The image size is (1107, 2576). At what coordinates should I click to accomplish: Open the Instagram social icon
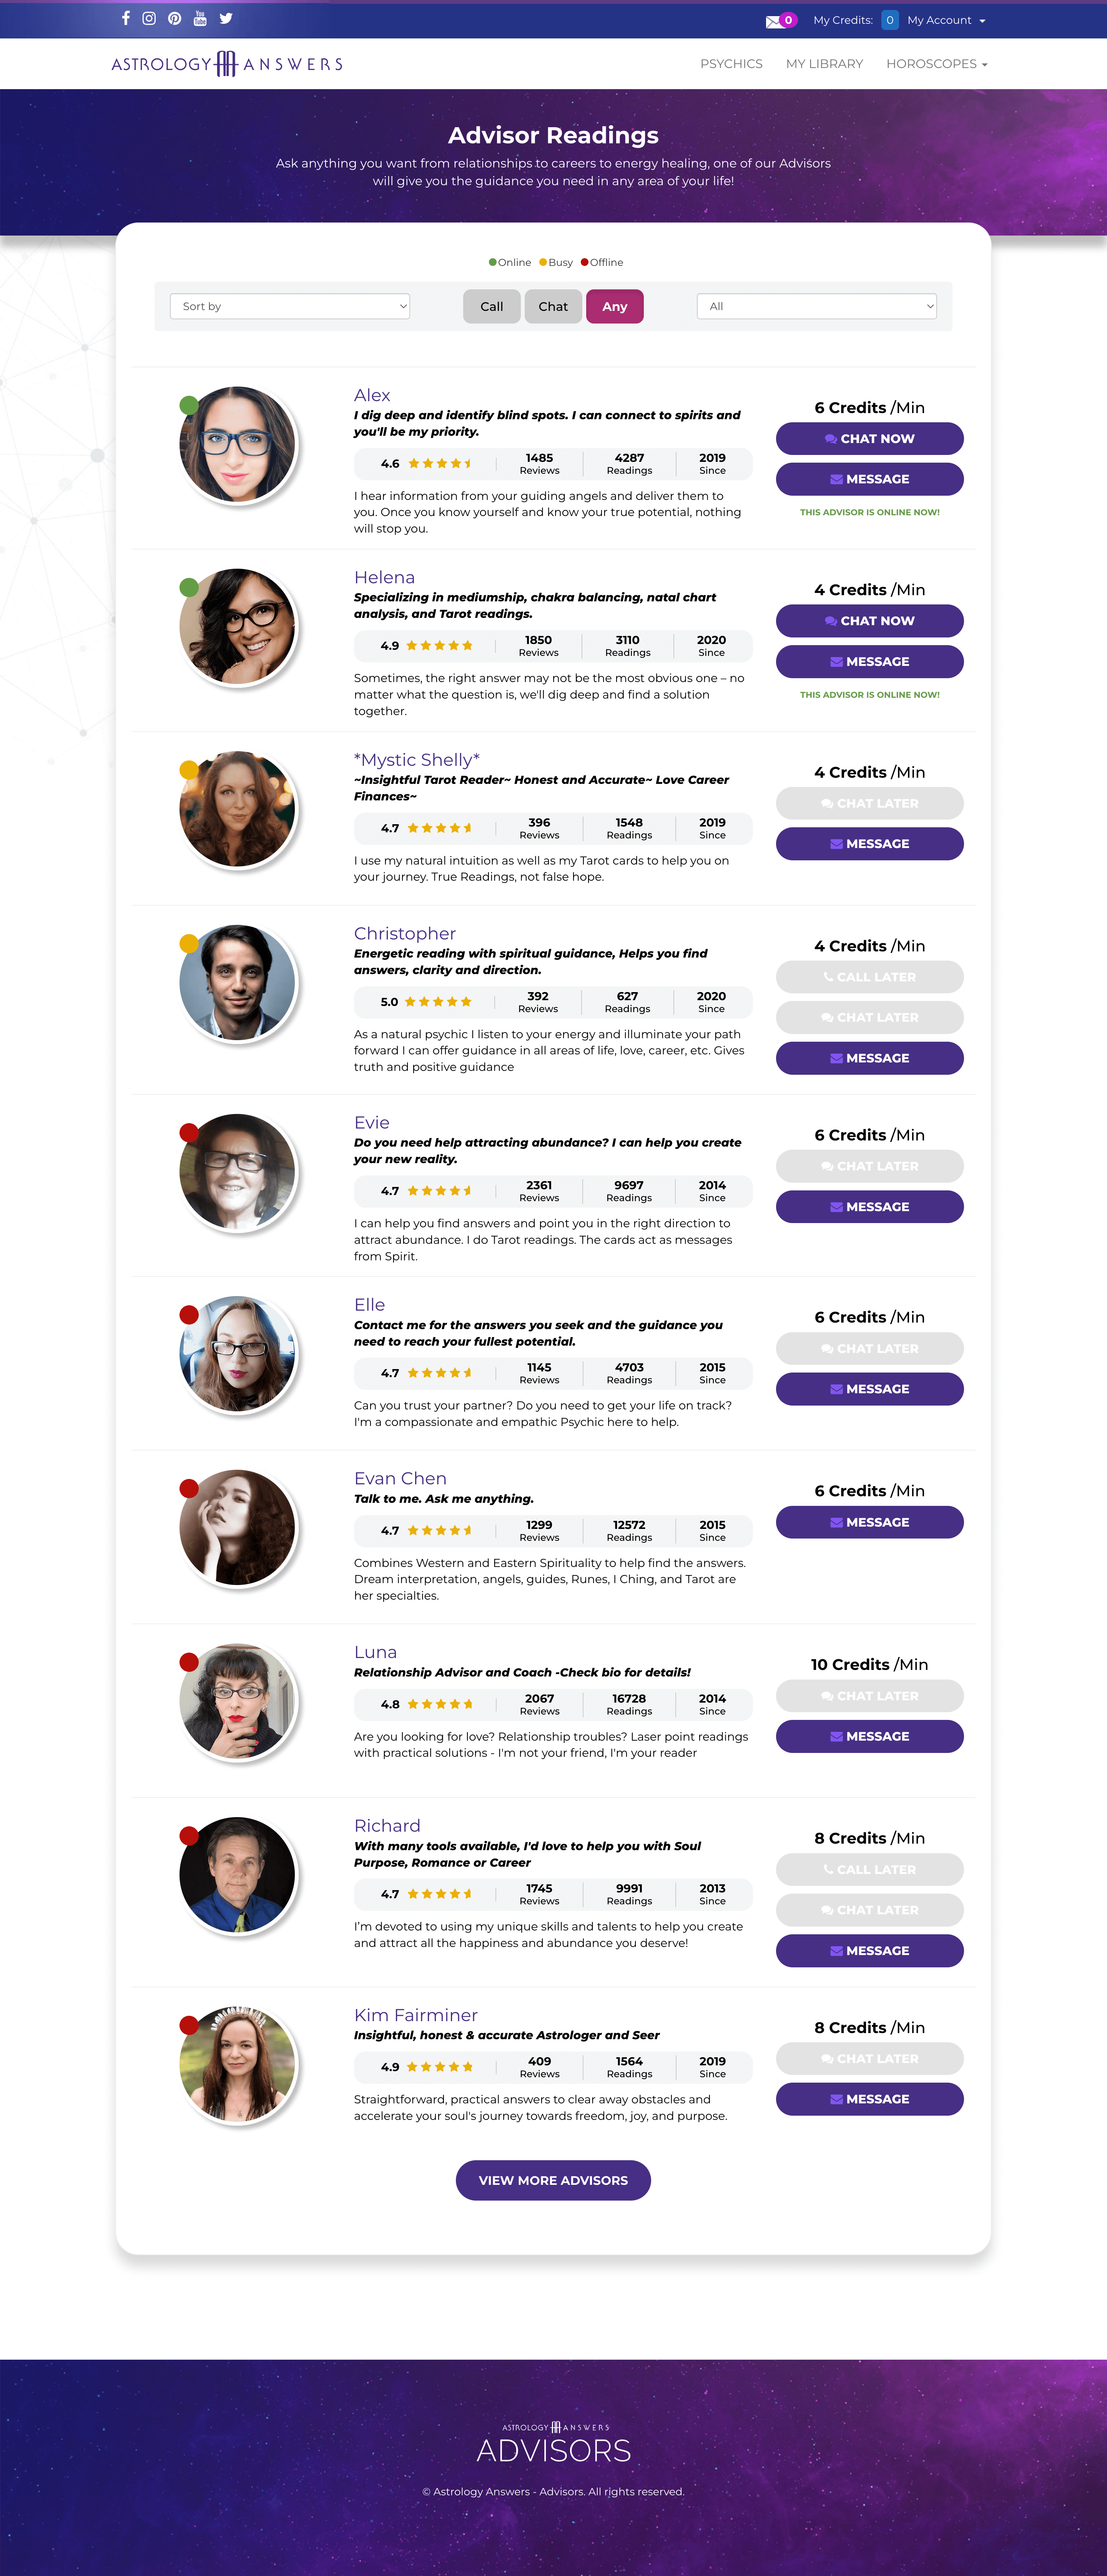pyautogui.click(x=149, y=18)
